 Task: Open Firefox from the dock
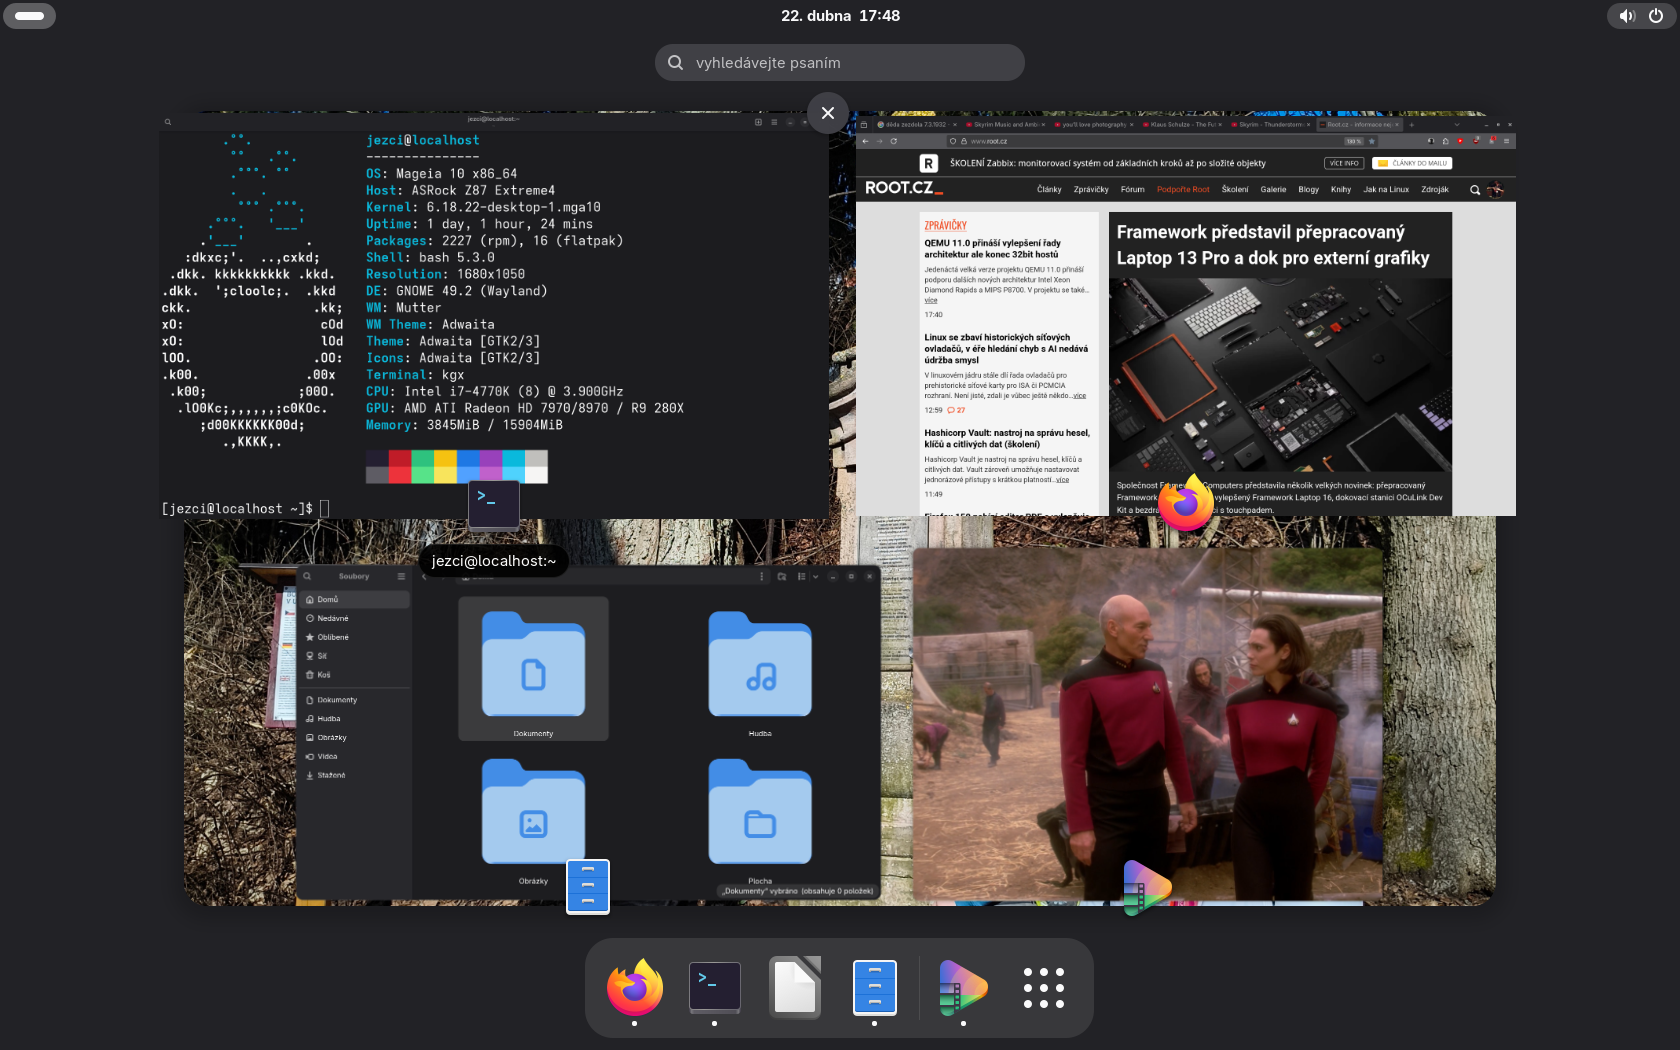[635, 987]
